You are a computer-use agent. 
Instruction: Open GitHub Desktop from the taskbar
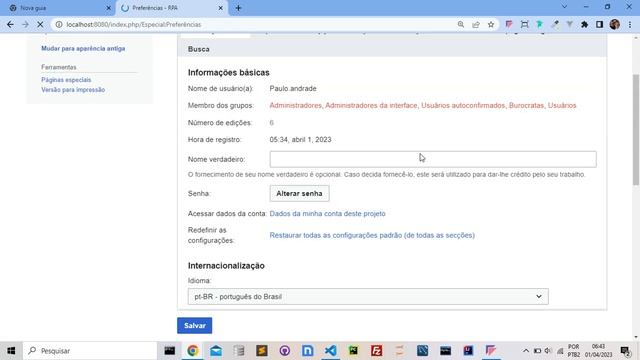[284, 351]
